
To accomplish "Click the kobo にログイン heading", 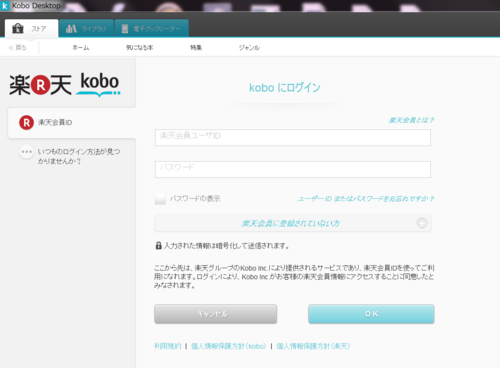I will click(285, 88).
